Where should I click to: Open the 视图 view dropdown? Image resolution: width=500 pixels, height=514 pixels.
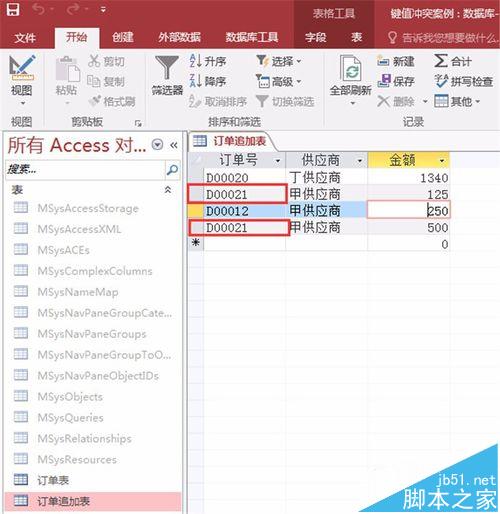point(22,80)
